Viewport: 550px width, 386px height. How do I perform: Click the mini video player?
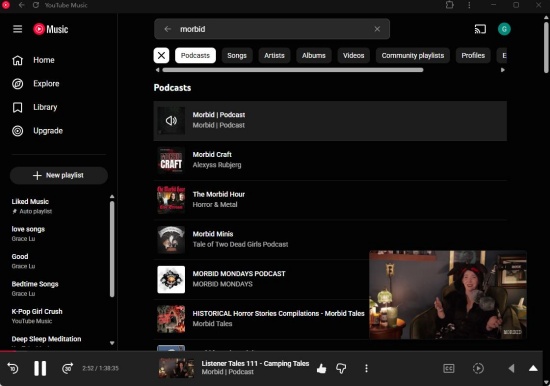[448, 295]
